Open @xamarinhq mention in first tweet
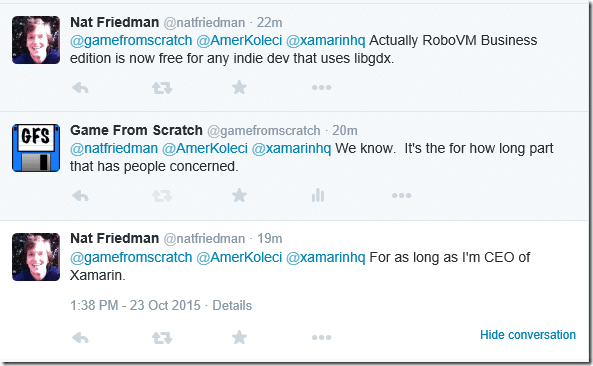Viewport: 593px width, 366px height. (326, 40)
